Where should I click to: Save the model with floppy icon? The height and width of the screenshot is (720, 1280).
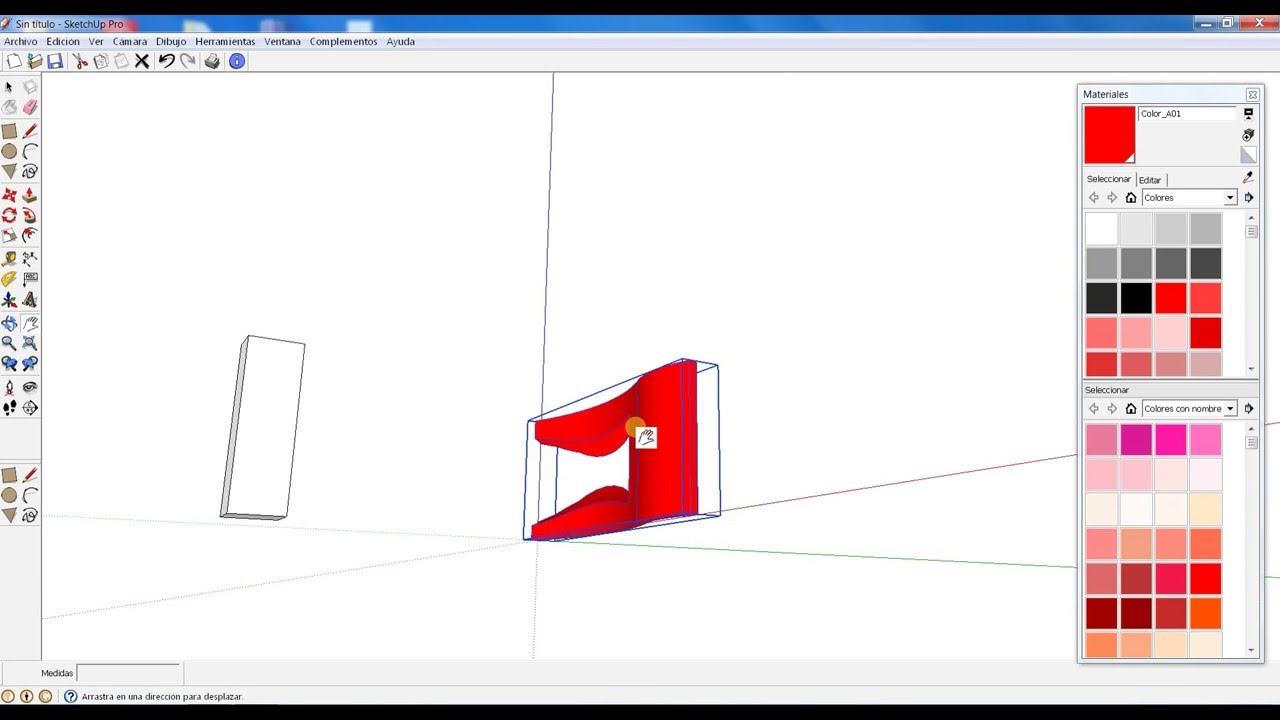pos(55,61)
